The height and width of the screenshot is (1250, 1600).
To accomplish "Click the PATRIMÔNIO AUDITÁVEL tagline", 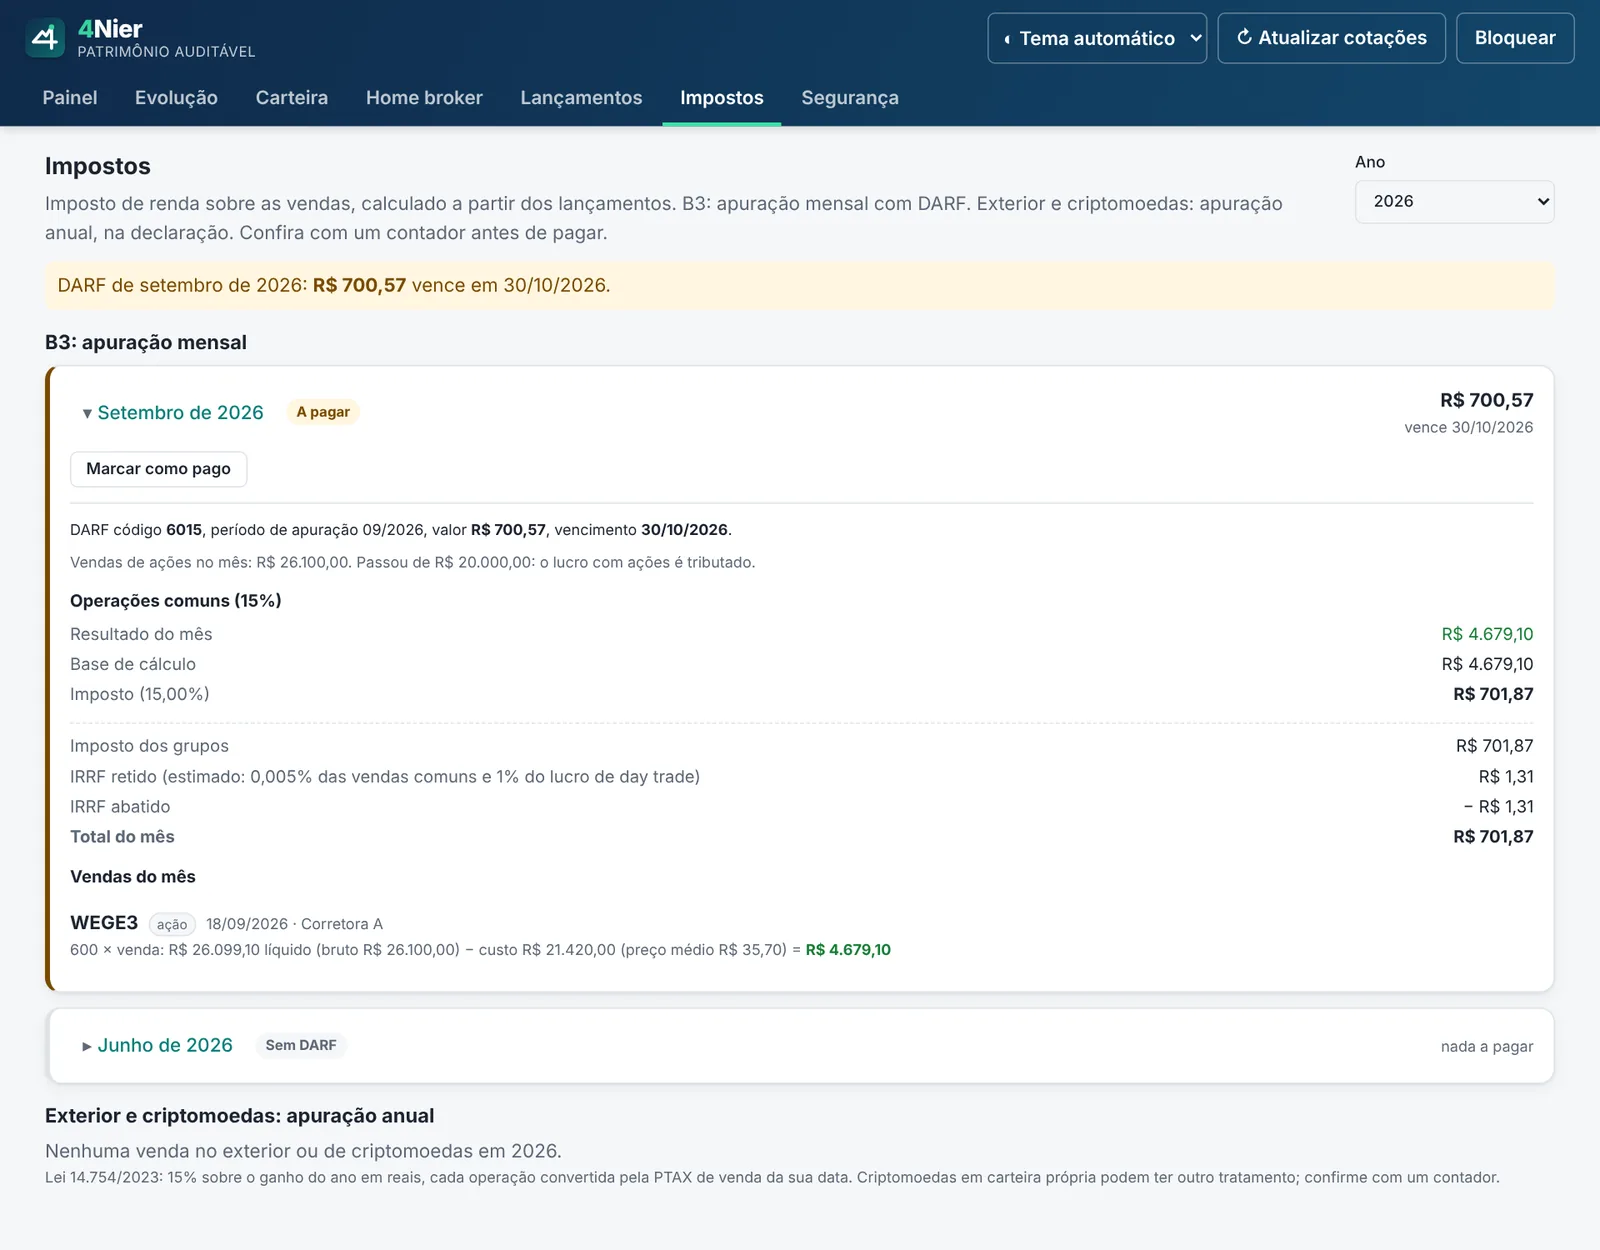I will pyautogui.click(x=166, y=52).
